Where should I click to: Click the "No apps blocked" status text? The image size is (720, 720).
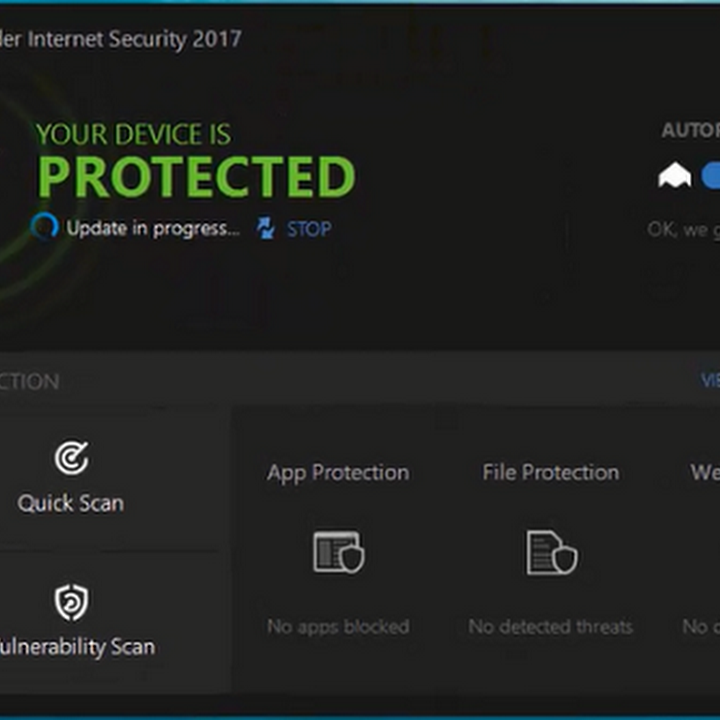[x=338, y=627]
